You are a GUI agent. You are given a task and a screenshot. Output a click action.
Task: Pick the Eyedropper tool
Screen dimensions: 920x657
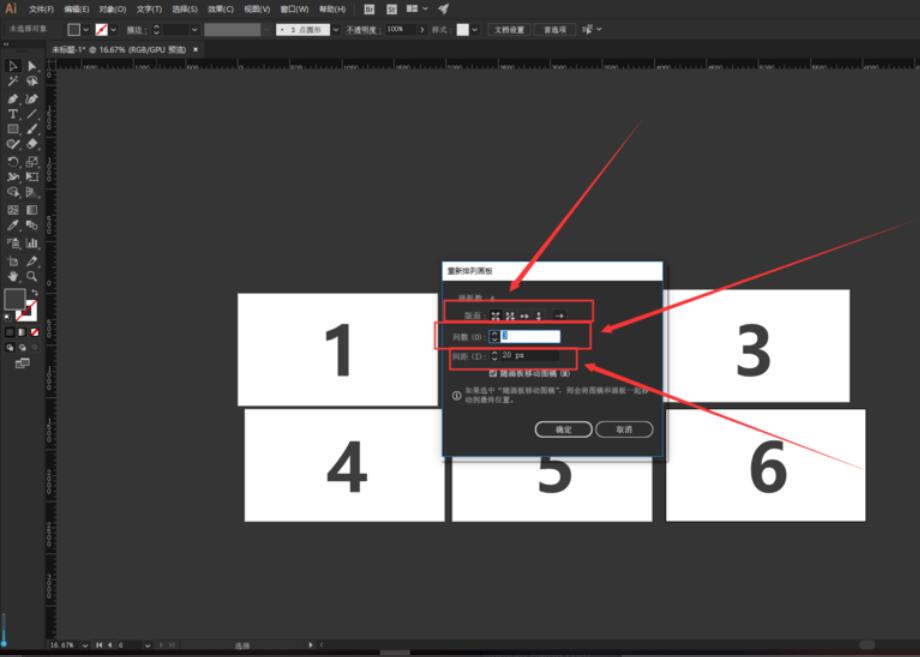point(12,224)
